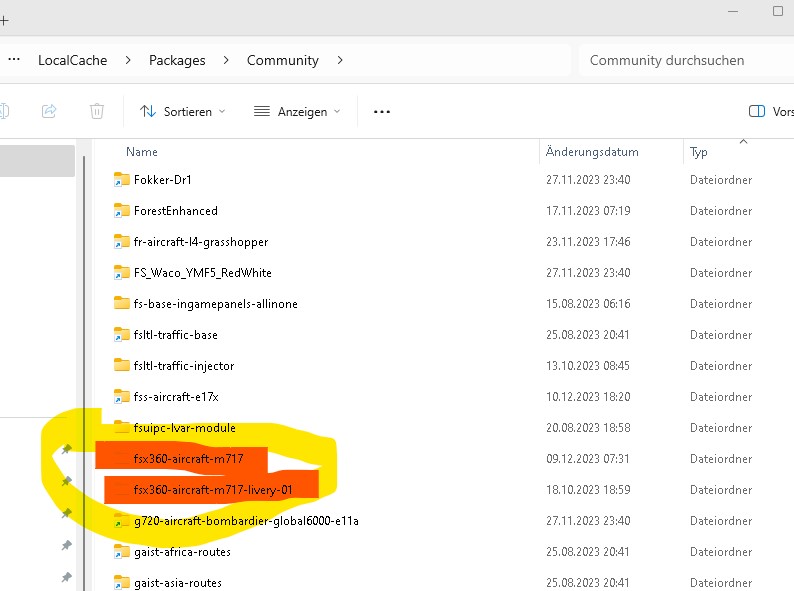Select Community in the address bar
794x591 pixels.
click(283, 60)
